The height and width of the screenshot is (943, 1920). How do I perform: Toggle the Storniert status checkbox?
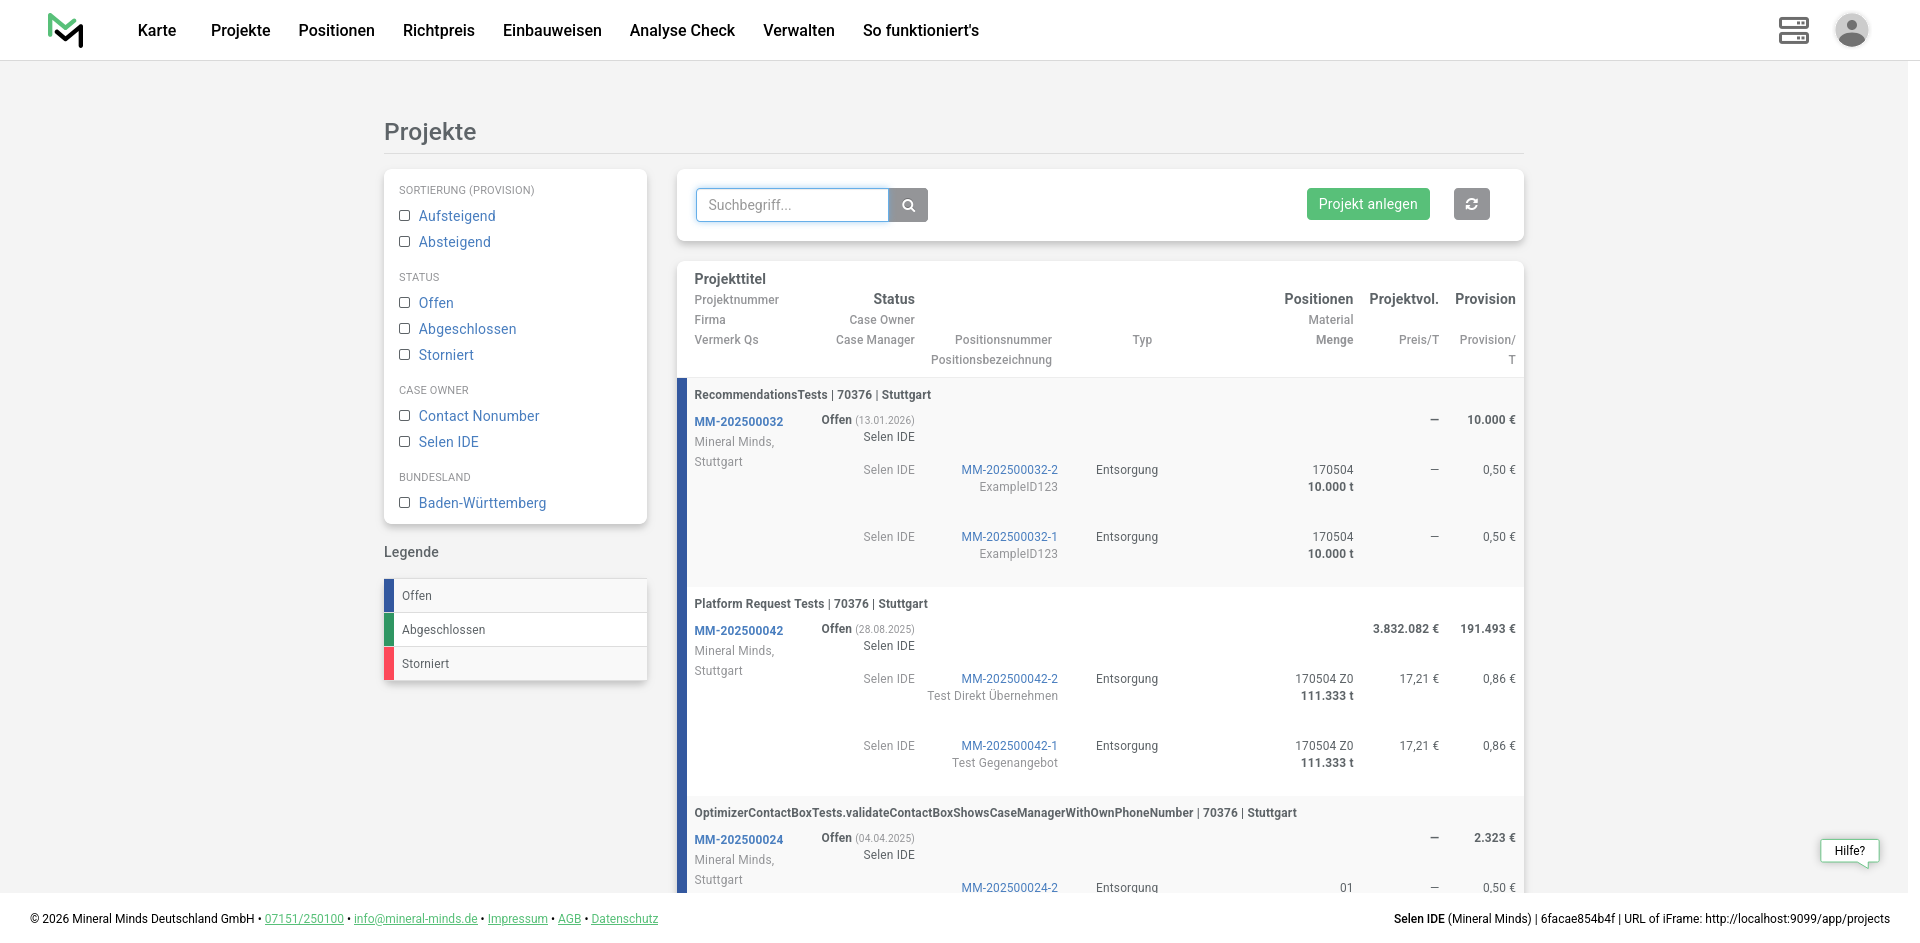(405, 355)
